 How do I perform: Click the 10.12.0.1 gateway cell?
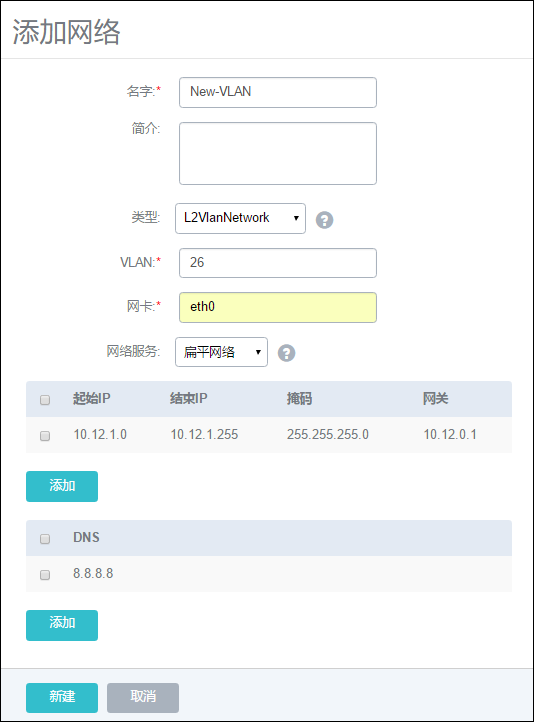450,434
